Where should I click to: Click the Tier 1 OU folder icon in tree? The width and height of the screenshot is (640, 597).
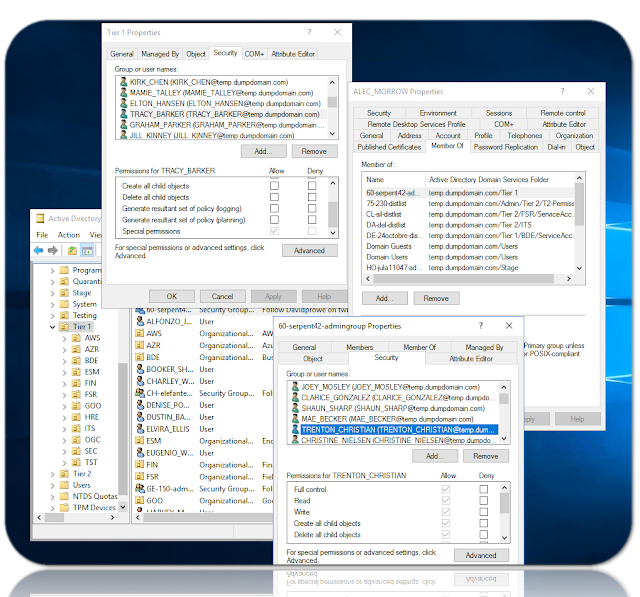pos(64,326)
